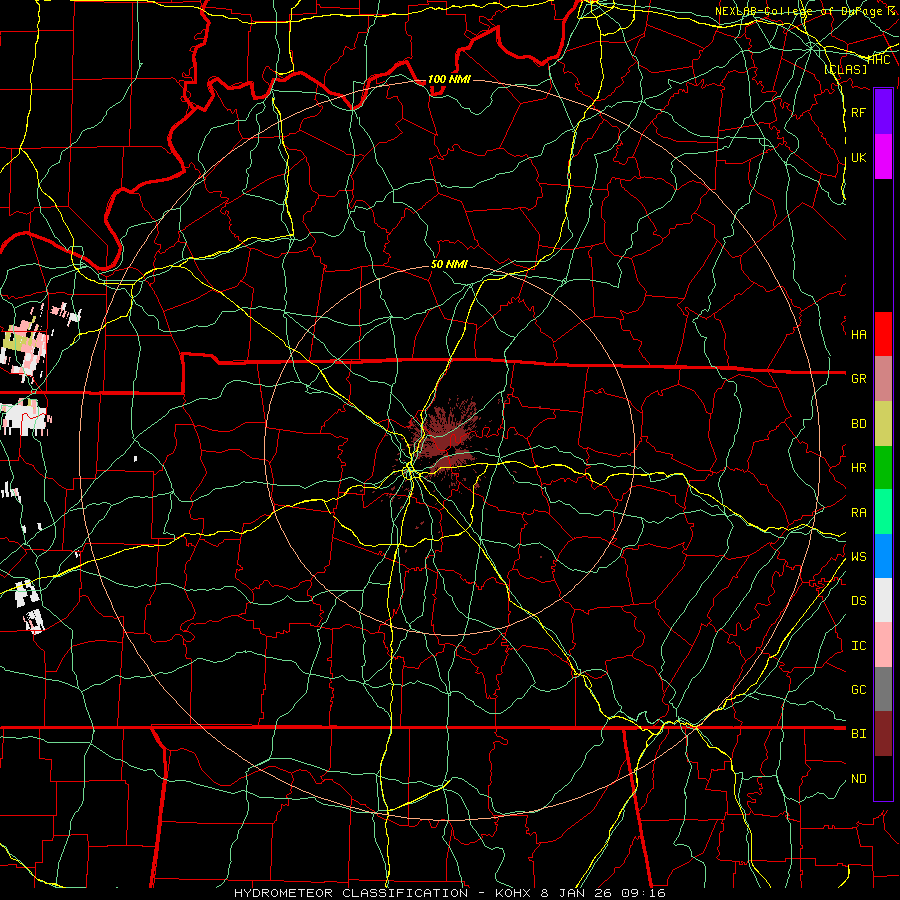900x900 pixels.
Task: Click the NEXLAB-College of DuPage credit text
Action: 807,11
